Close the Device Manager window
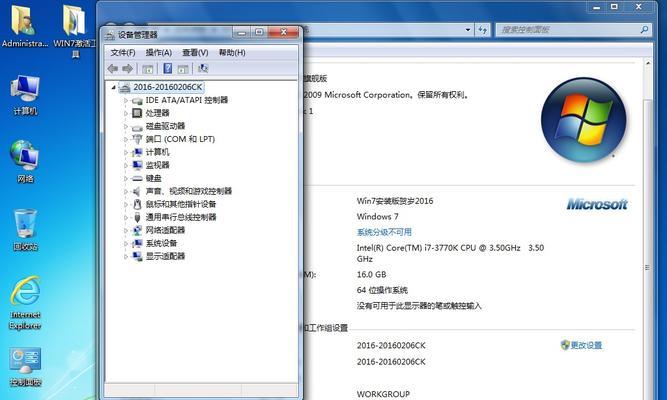 [284, 32]
